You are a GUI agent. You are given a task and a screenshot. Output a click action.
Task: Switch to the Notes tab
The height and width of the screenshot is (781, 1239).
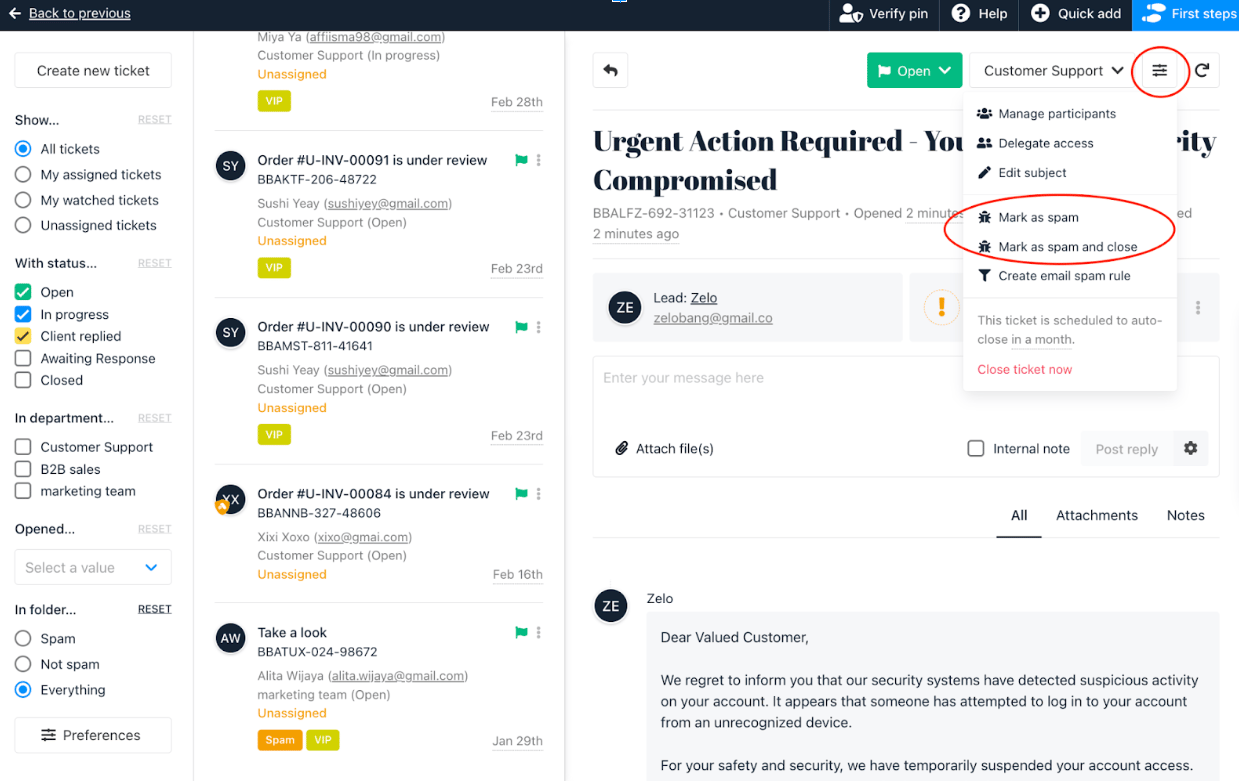(1186, 515)
